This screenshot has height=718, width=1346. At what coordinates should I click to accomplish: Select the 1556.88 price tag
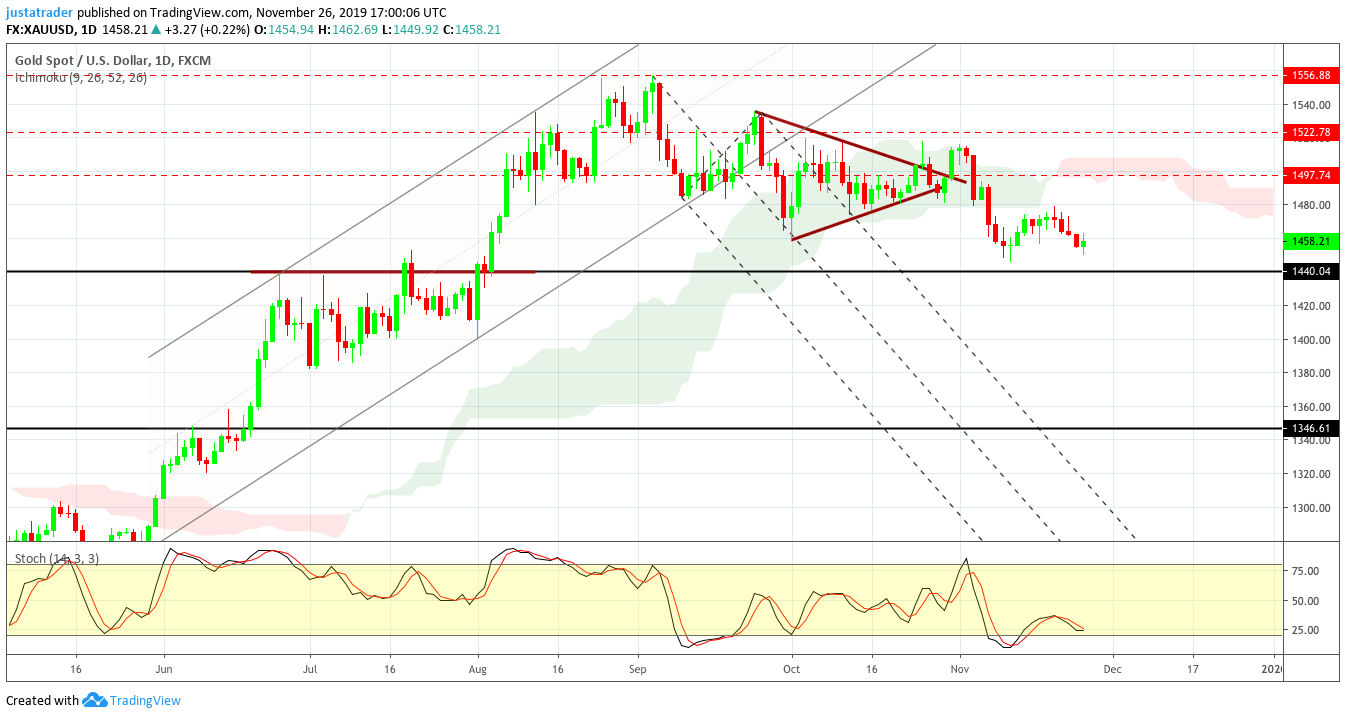pos(1310,75)
